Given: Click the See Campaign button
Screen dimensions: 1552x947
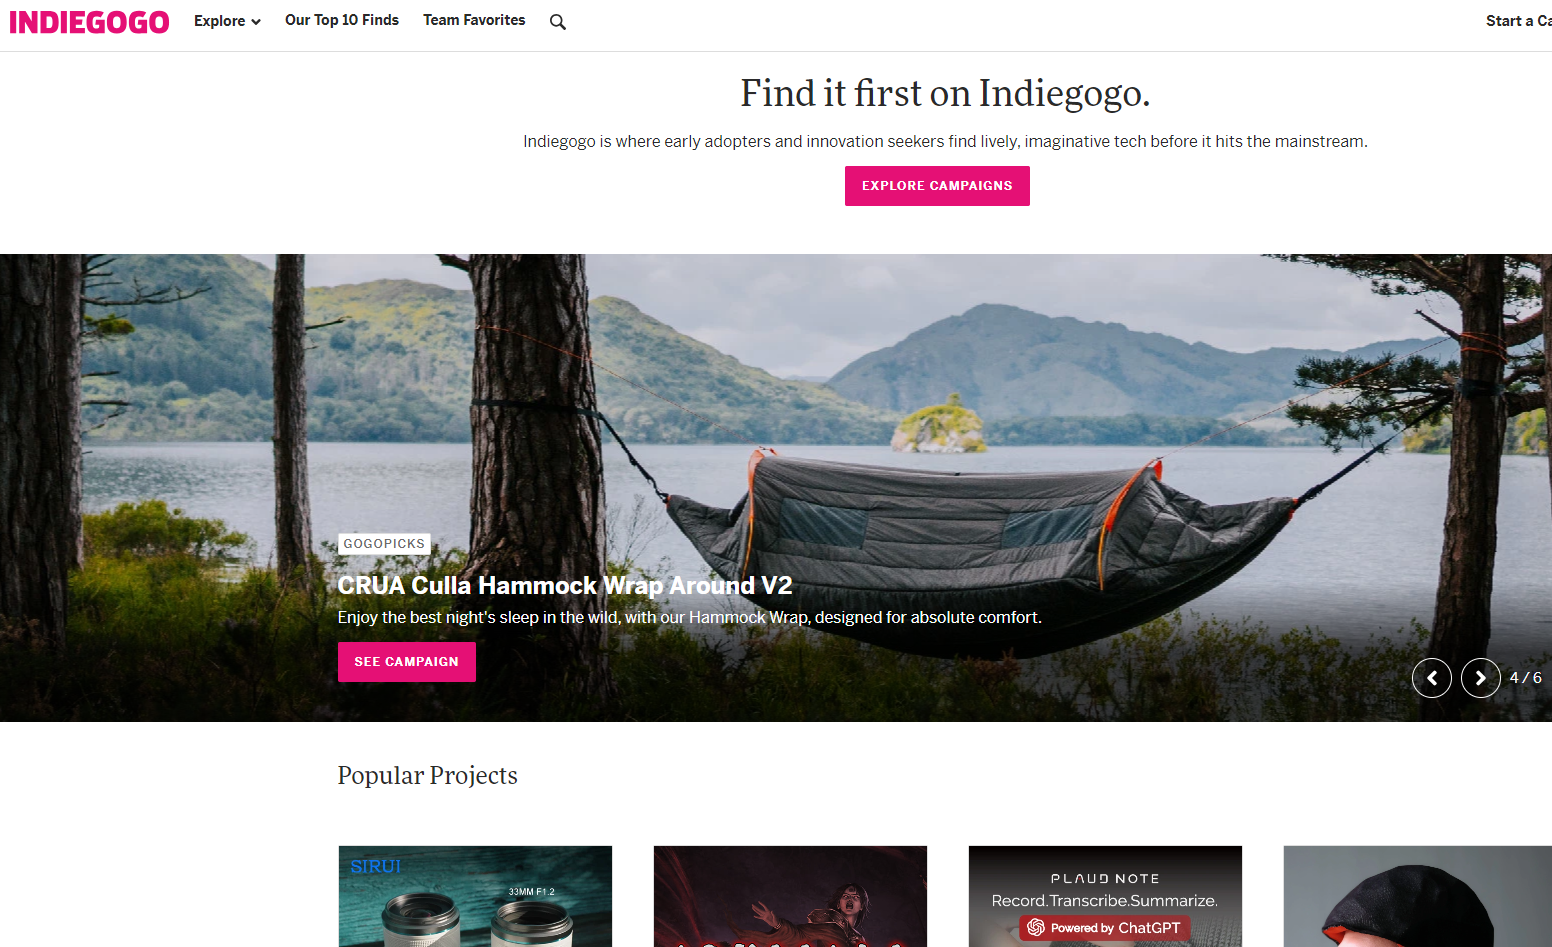Looking at the screenshot, I should coord(407,662).
